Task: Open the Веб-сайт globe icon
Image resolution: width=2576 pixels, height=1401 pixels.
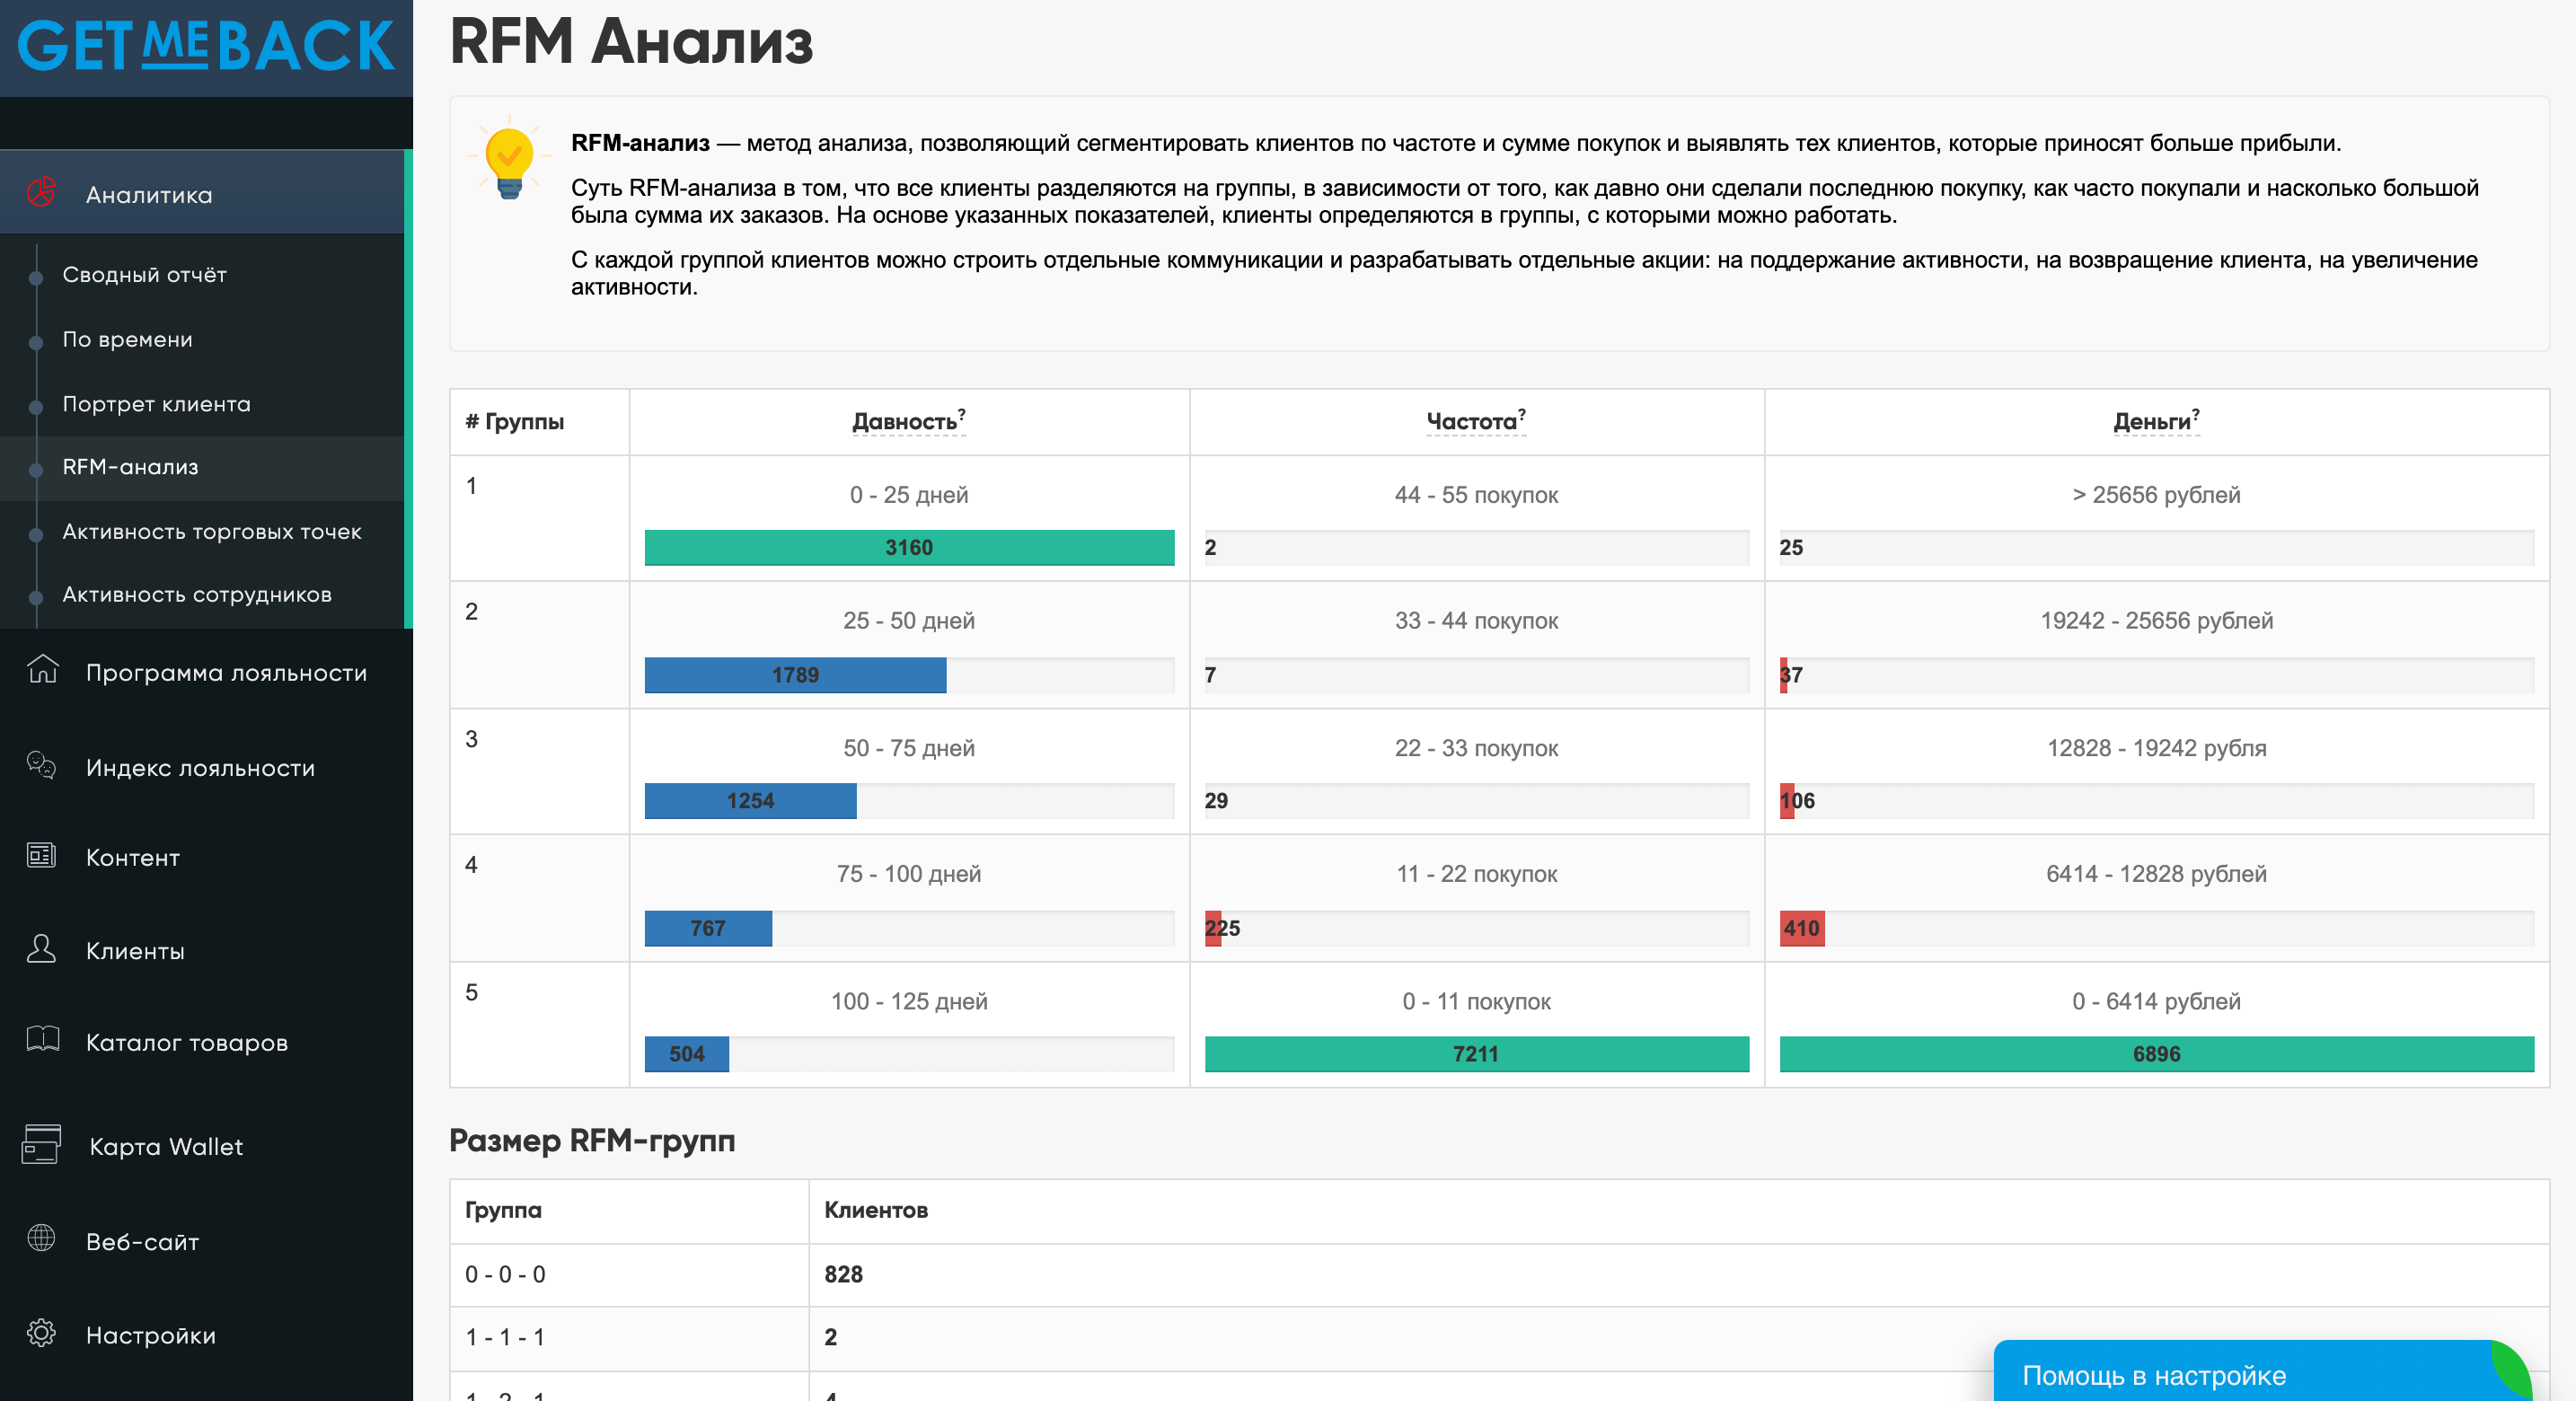Action: tap(41, 1238)
